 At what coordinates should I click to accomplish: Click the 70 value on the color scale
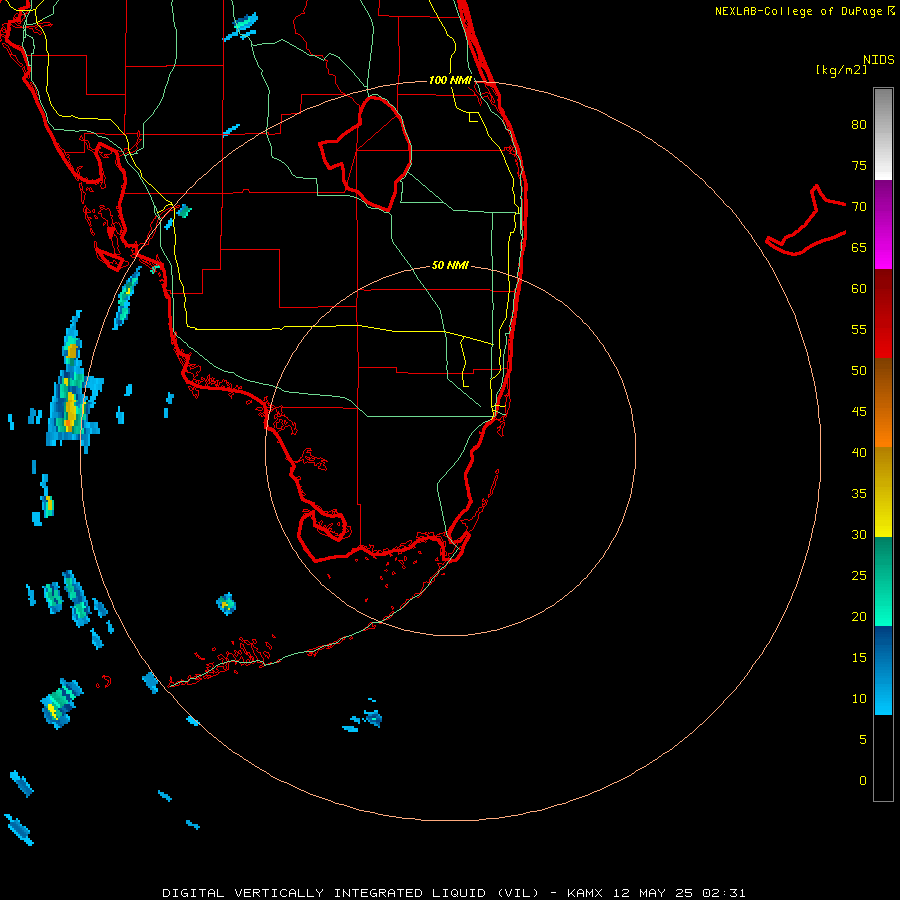859,207
